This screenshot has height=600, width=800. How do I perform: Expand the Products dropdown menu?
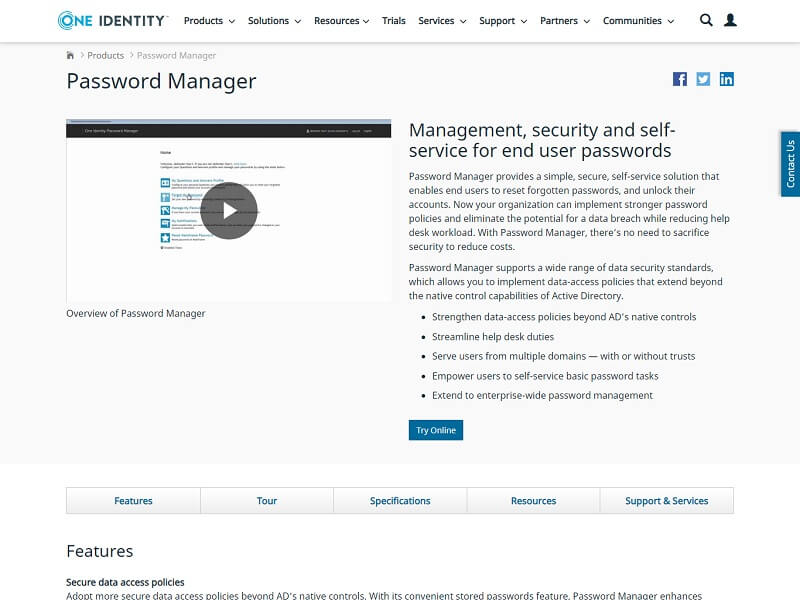click(x=209, y=21)
